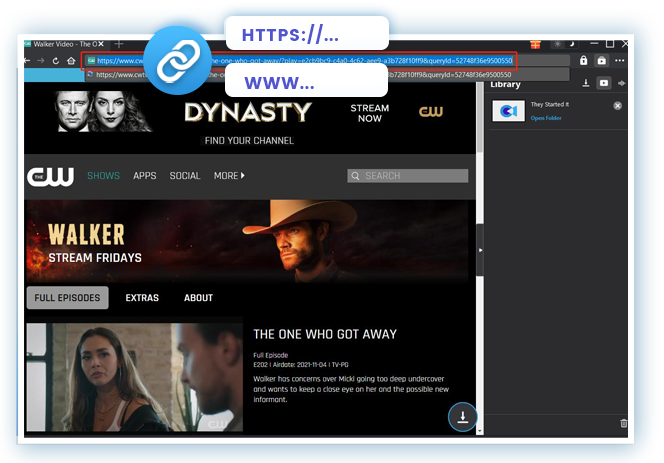Click the Dynasty STREAM NOW banner text

coord(369,113)
